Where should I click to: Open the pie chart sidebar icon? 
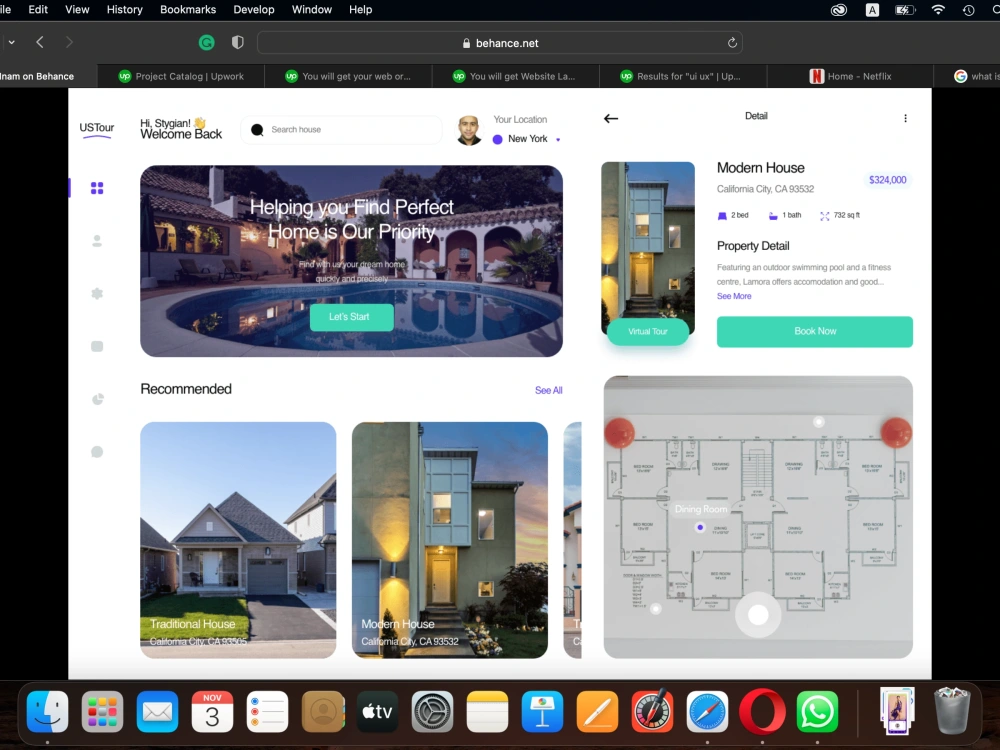pos(98,399)
